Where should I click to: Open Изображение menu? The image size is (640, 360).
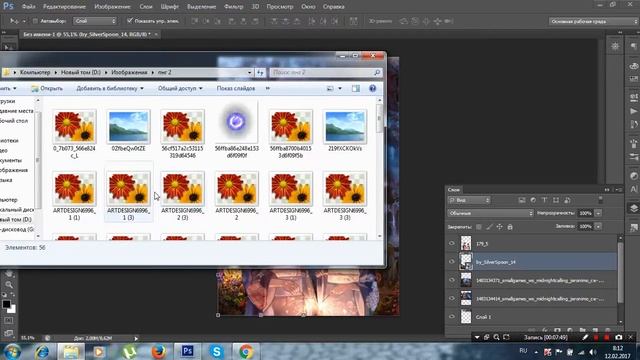(x=112, y=7)
